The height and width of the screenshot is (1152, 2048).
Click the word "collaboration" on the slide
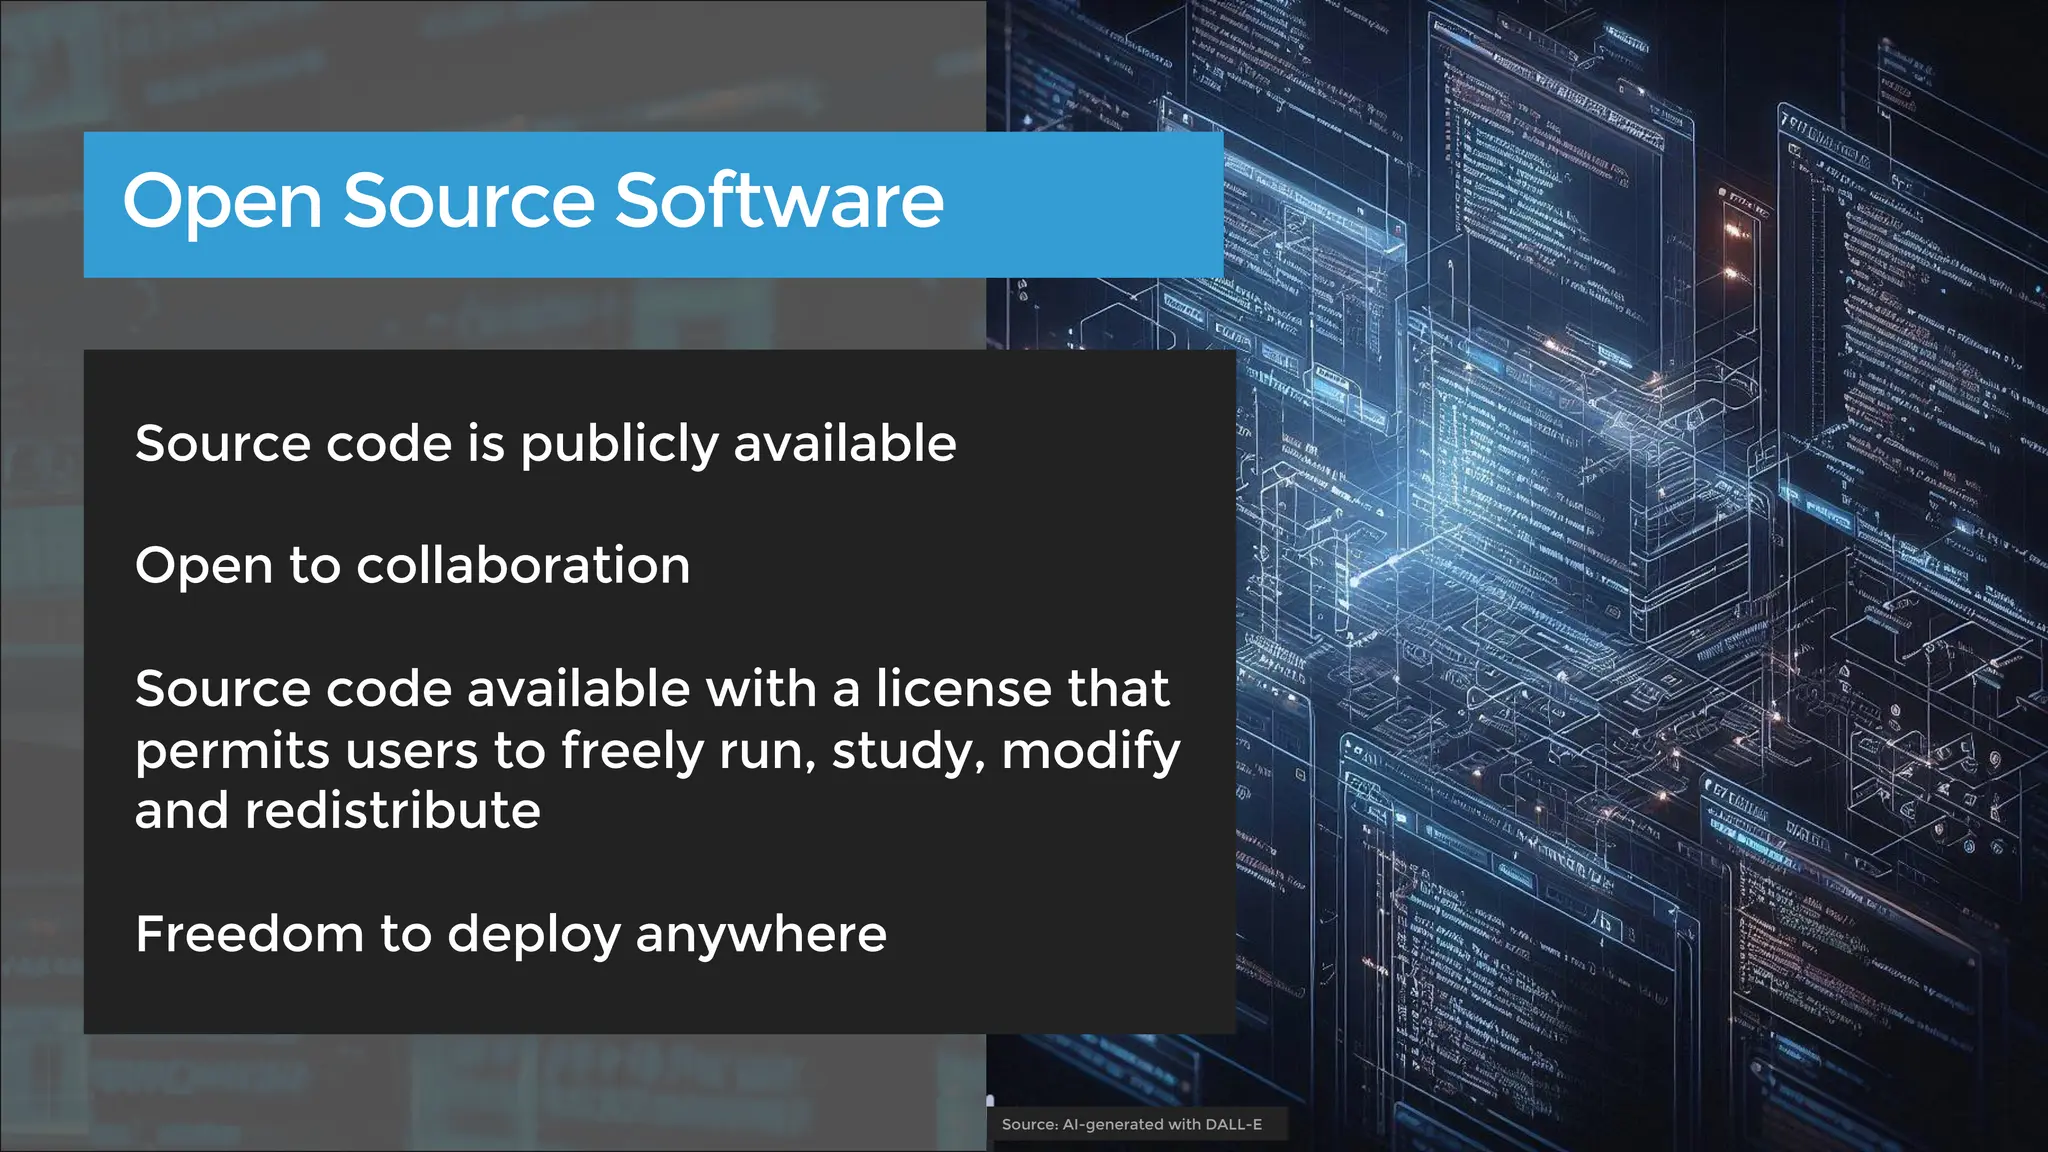523,566
